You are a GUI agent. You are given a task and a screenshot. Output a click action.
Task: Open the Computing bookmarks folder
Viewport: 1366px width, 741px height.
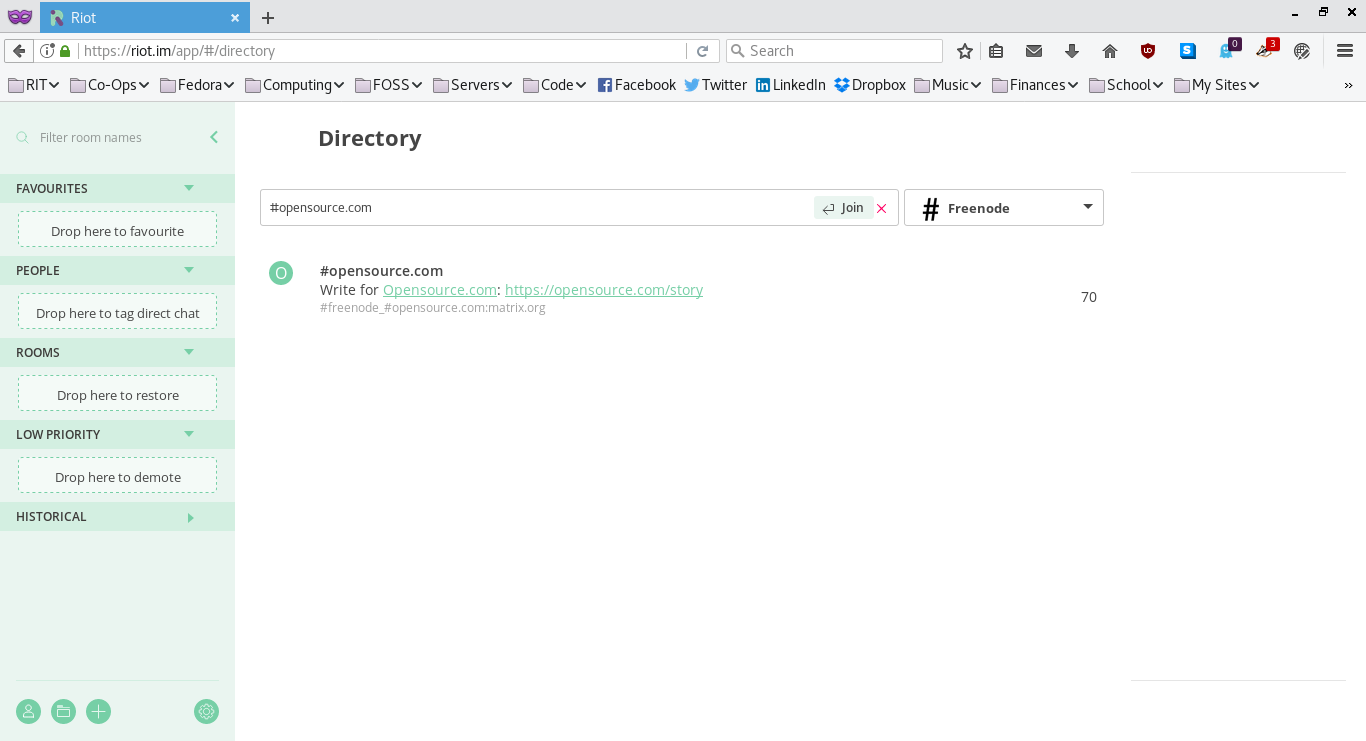295,85
